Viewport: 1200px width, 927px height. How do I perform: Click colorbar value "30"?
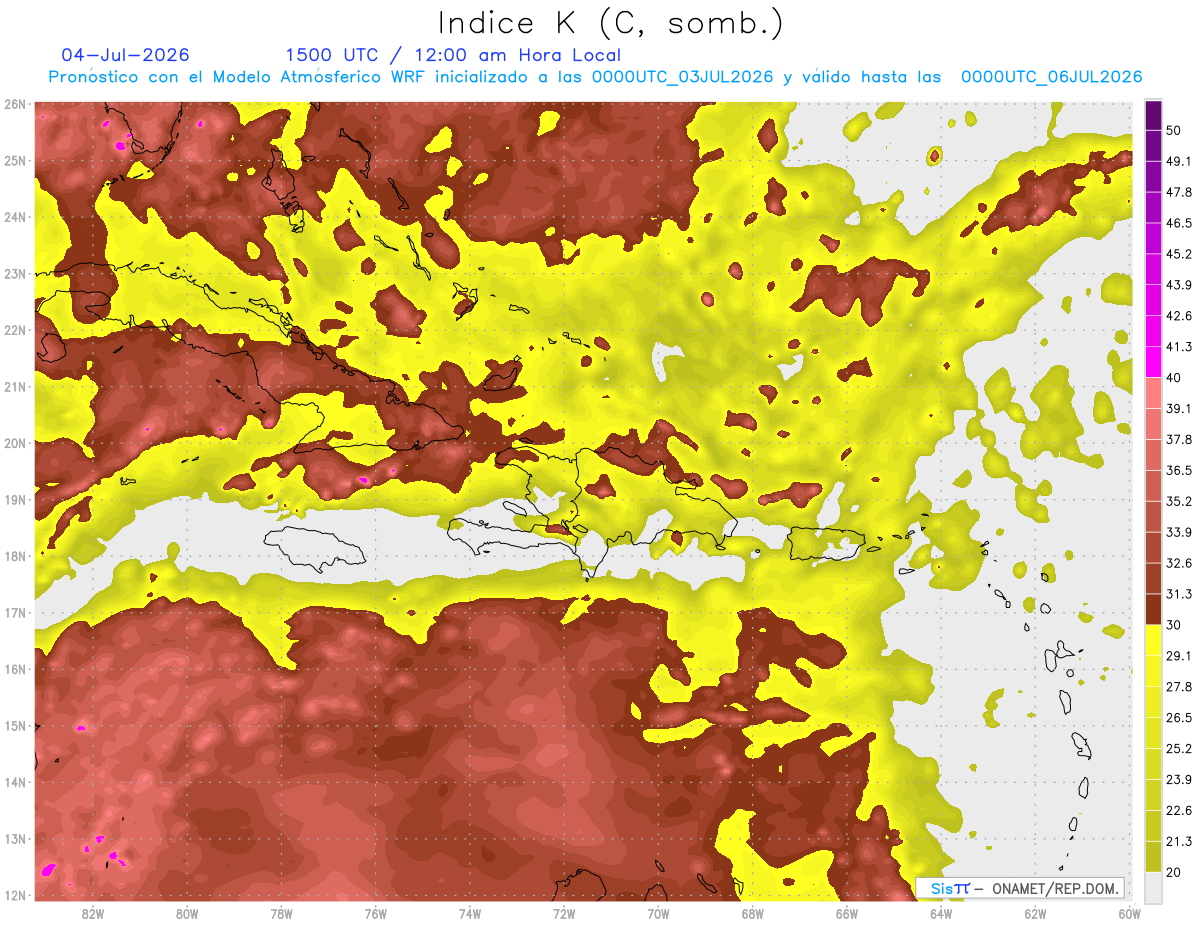click(x=1174, y=625)
